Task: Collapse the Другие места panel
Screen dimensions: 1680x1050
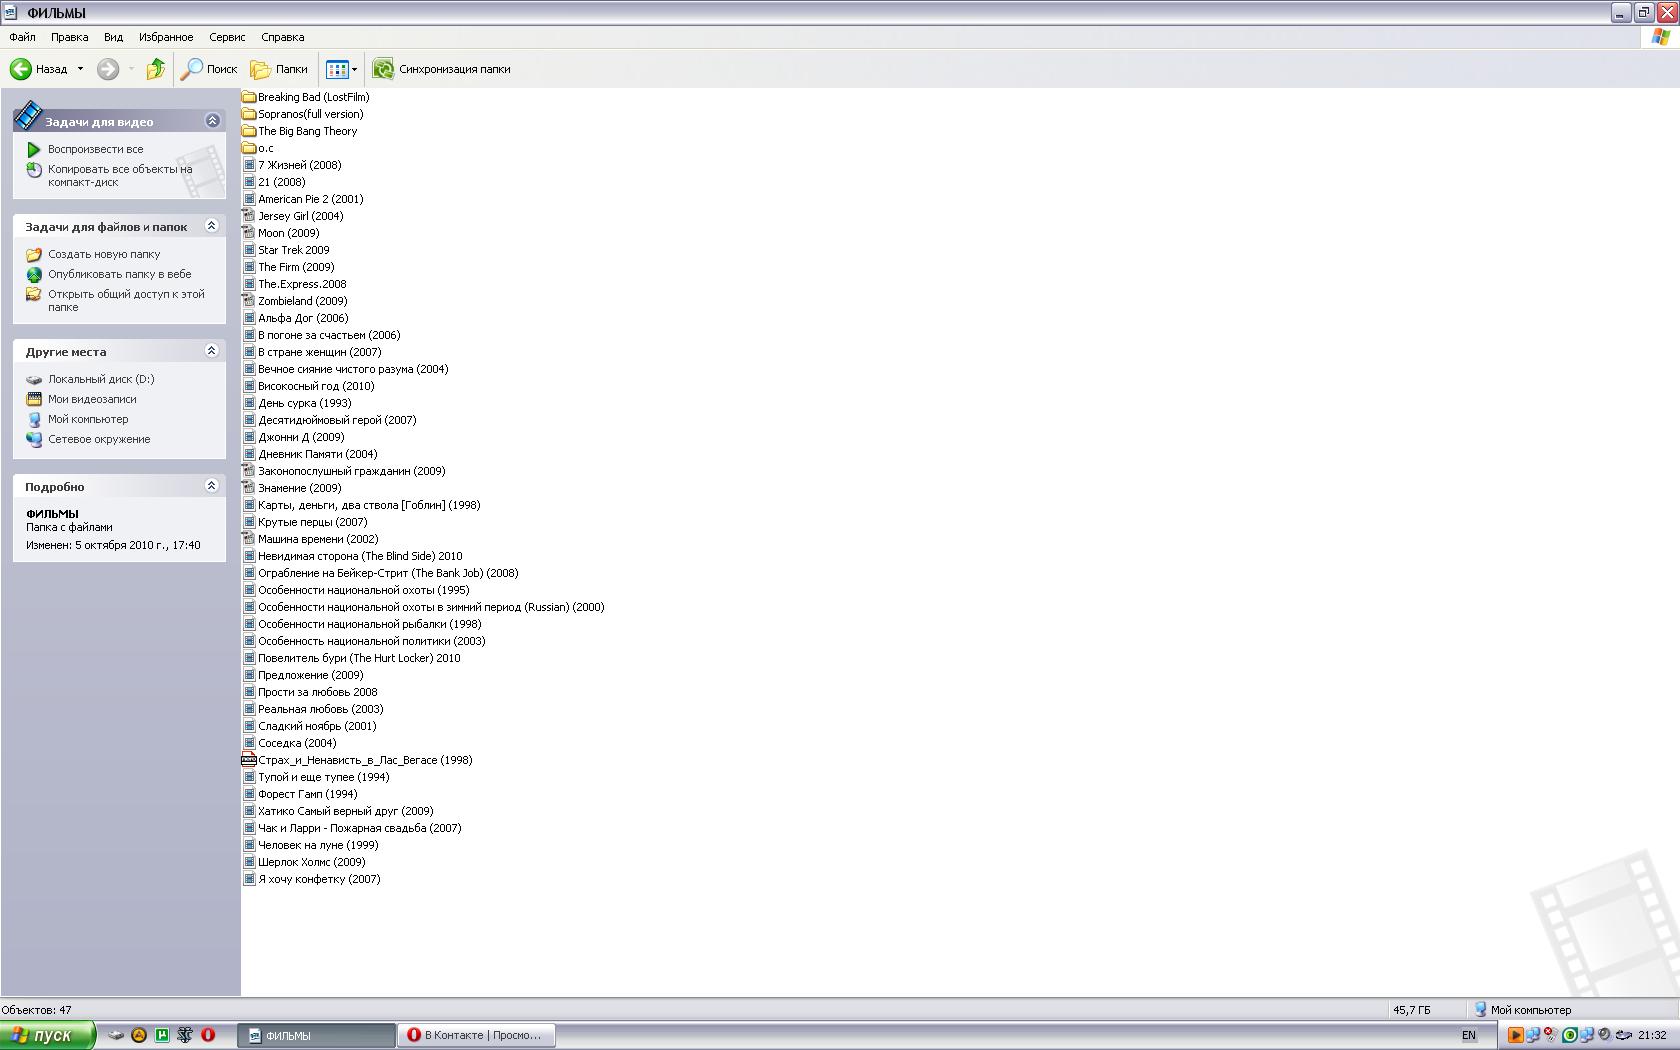Action: tap(212, 351)
